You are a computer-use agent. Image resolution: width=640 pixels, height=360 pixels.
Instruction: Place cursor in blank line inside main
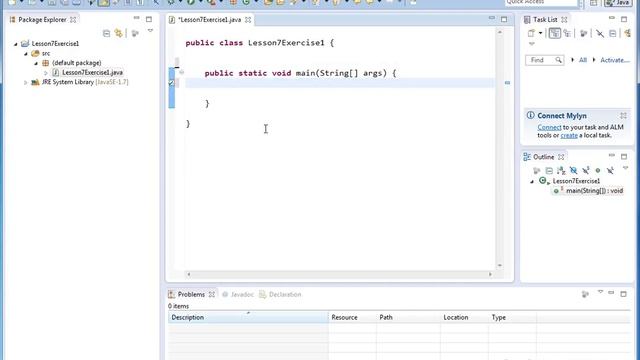pyautogui.click(x=340, y=83)
